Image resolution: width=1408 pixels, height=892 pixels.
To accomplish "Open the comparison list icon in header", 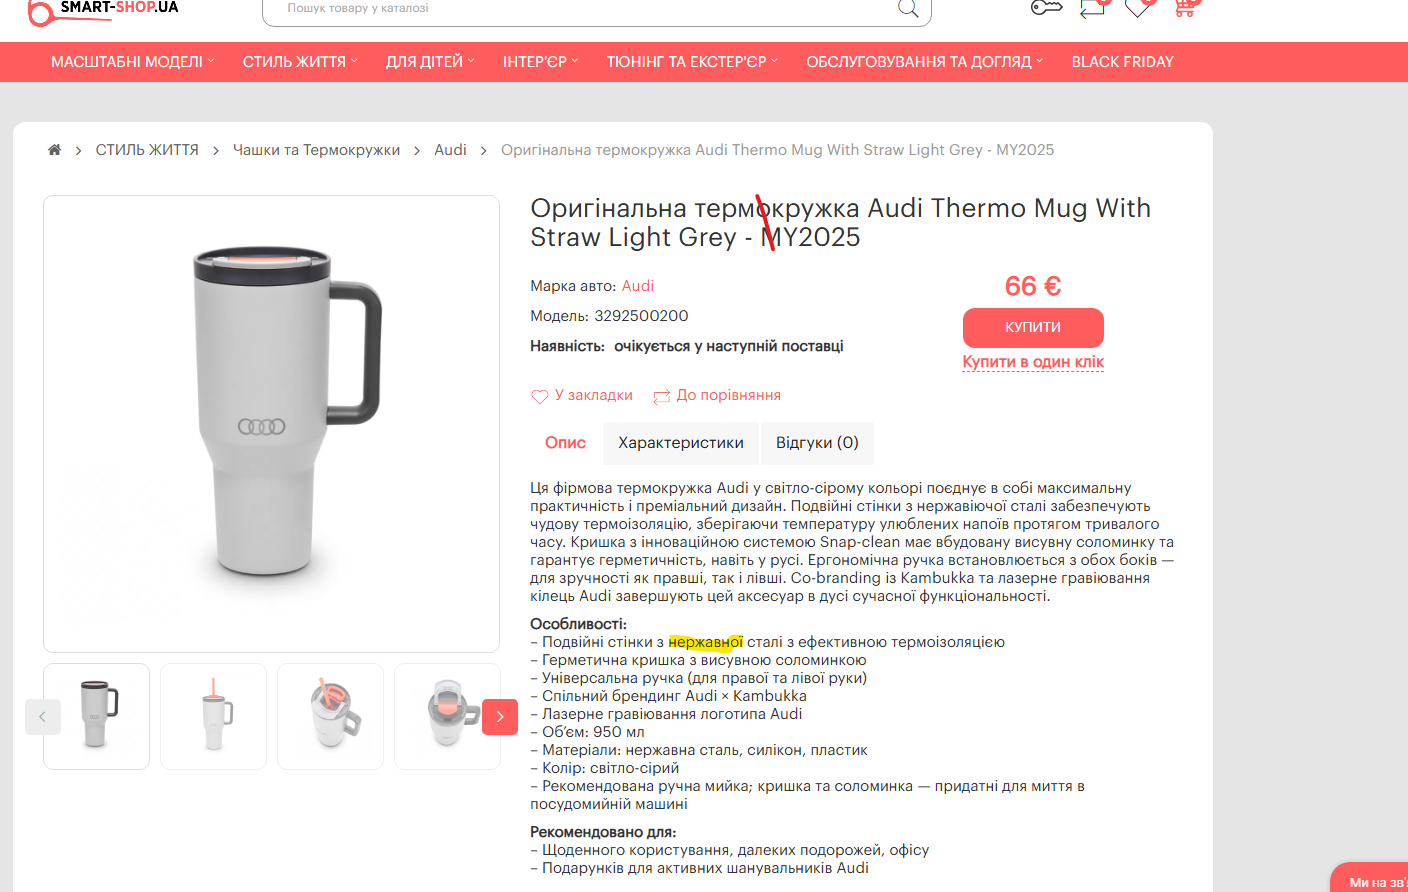I will tap(1092, 8).
